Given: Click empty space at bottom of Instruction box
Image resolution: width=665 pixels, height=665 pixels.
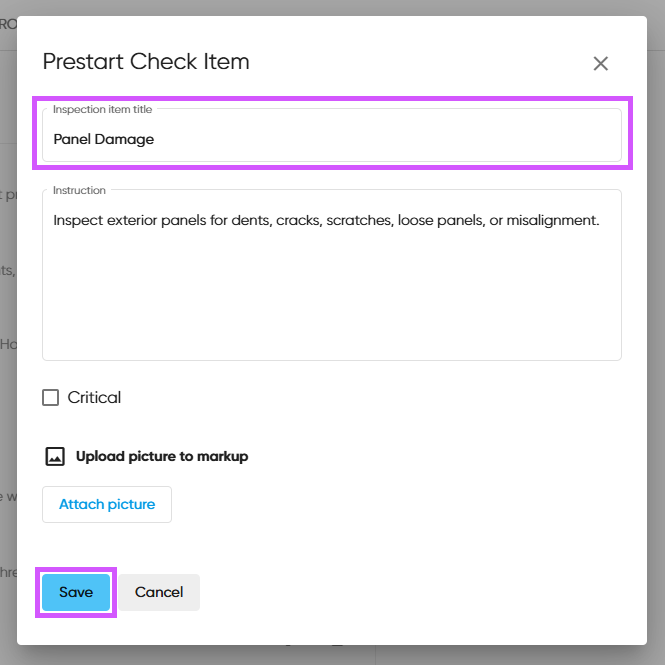Looking at the screenshot, I should coord(331,335).
